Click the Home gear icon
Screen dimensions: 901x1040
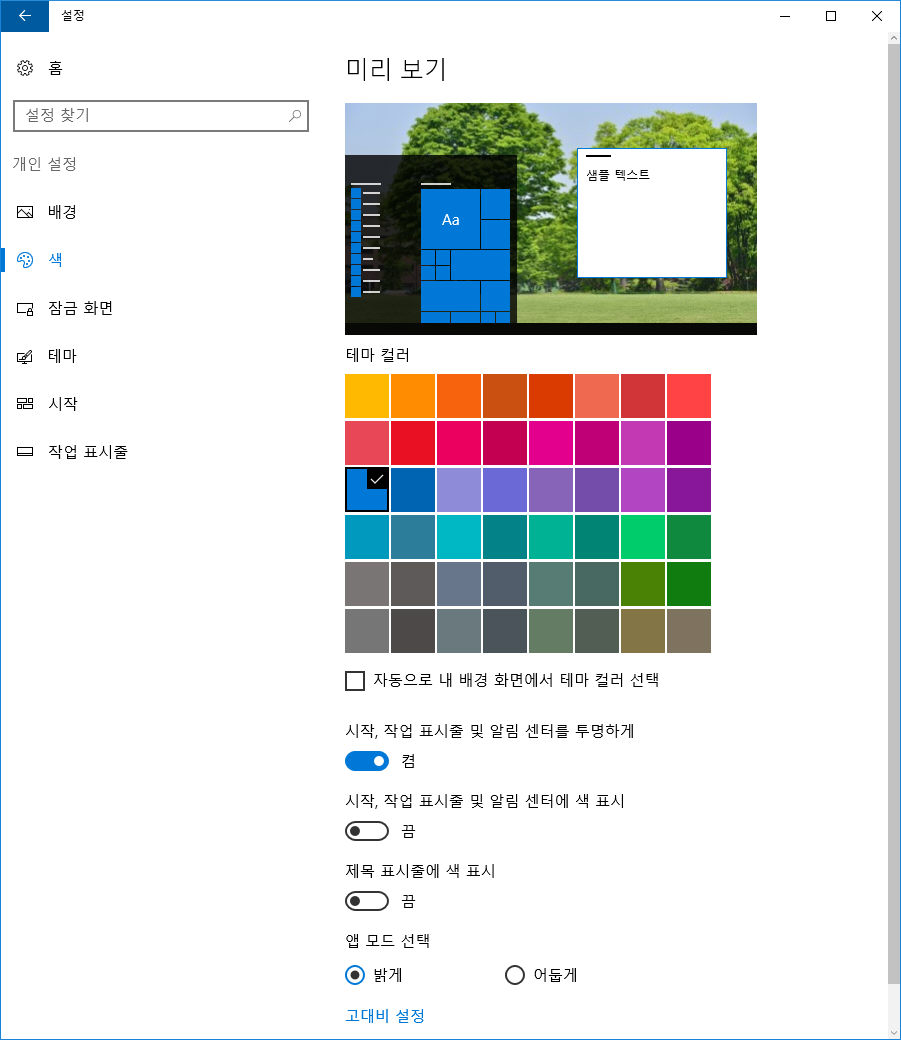(x=25, y=68)
